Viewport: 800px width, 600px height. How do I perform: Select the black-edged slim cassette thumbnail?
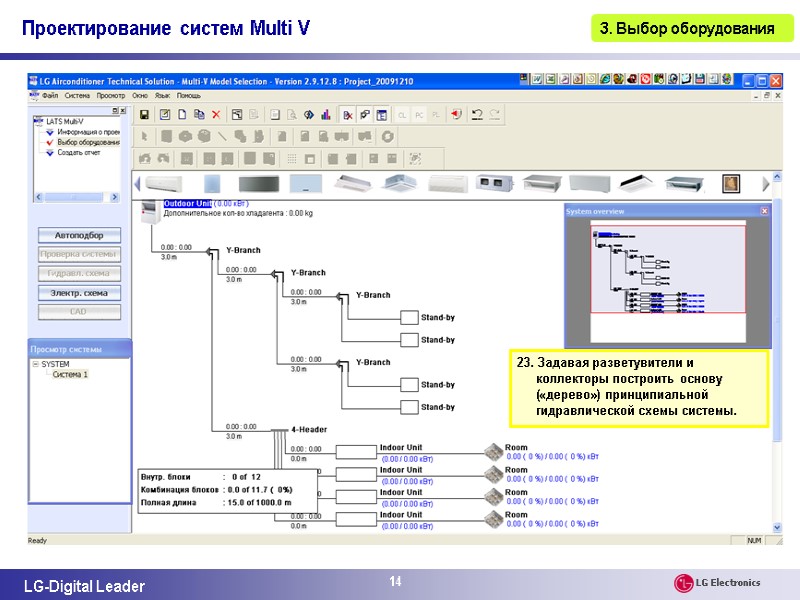[636, 183]
